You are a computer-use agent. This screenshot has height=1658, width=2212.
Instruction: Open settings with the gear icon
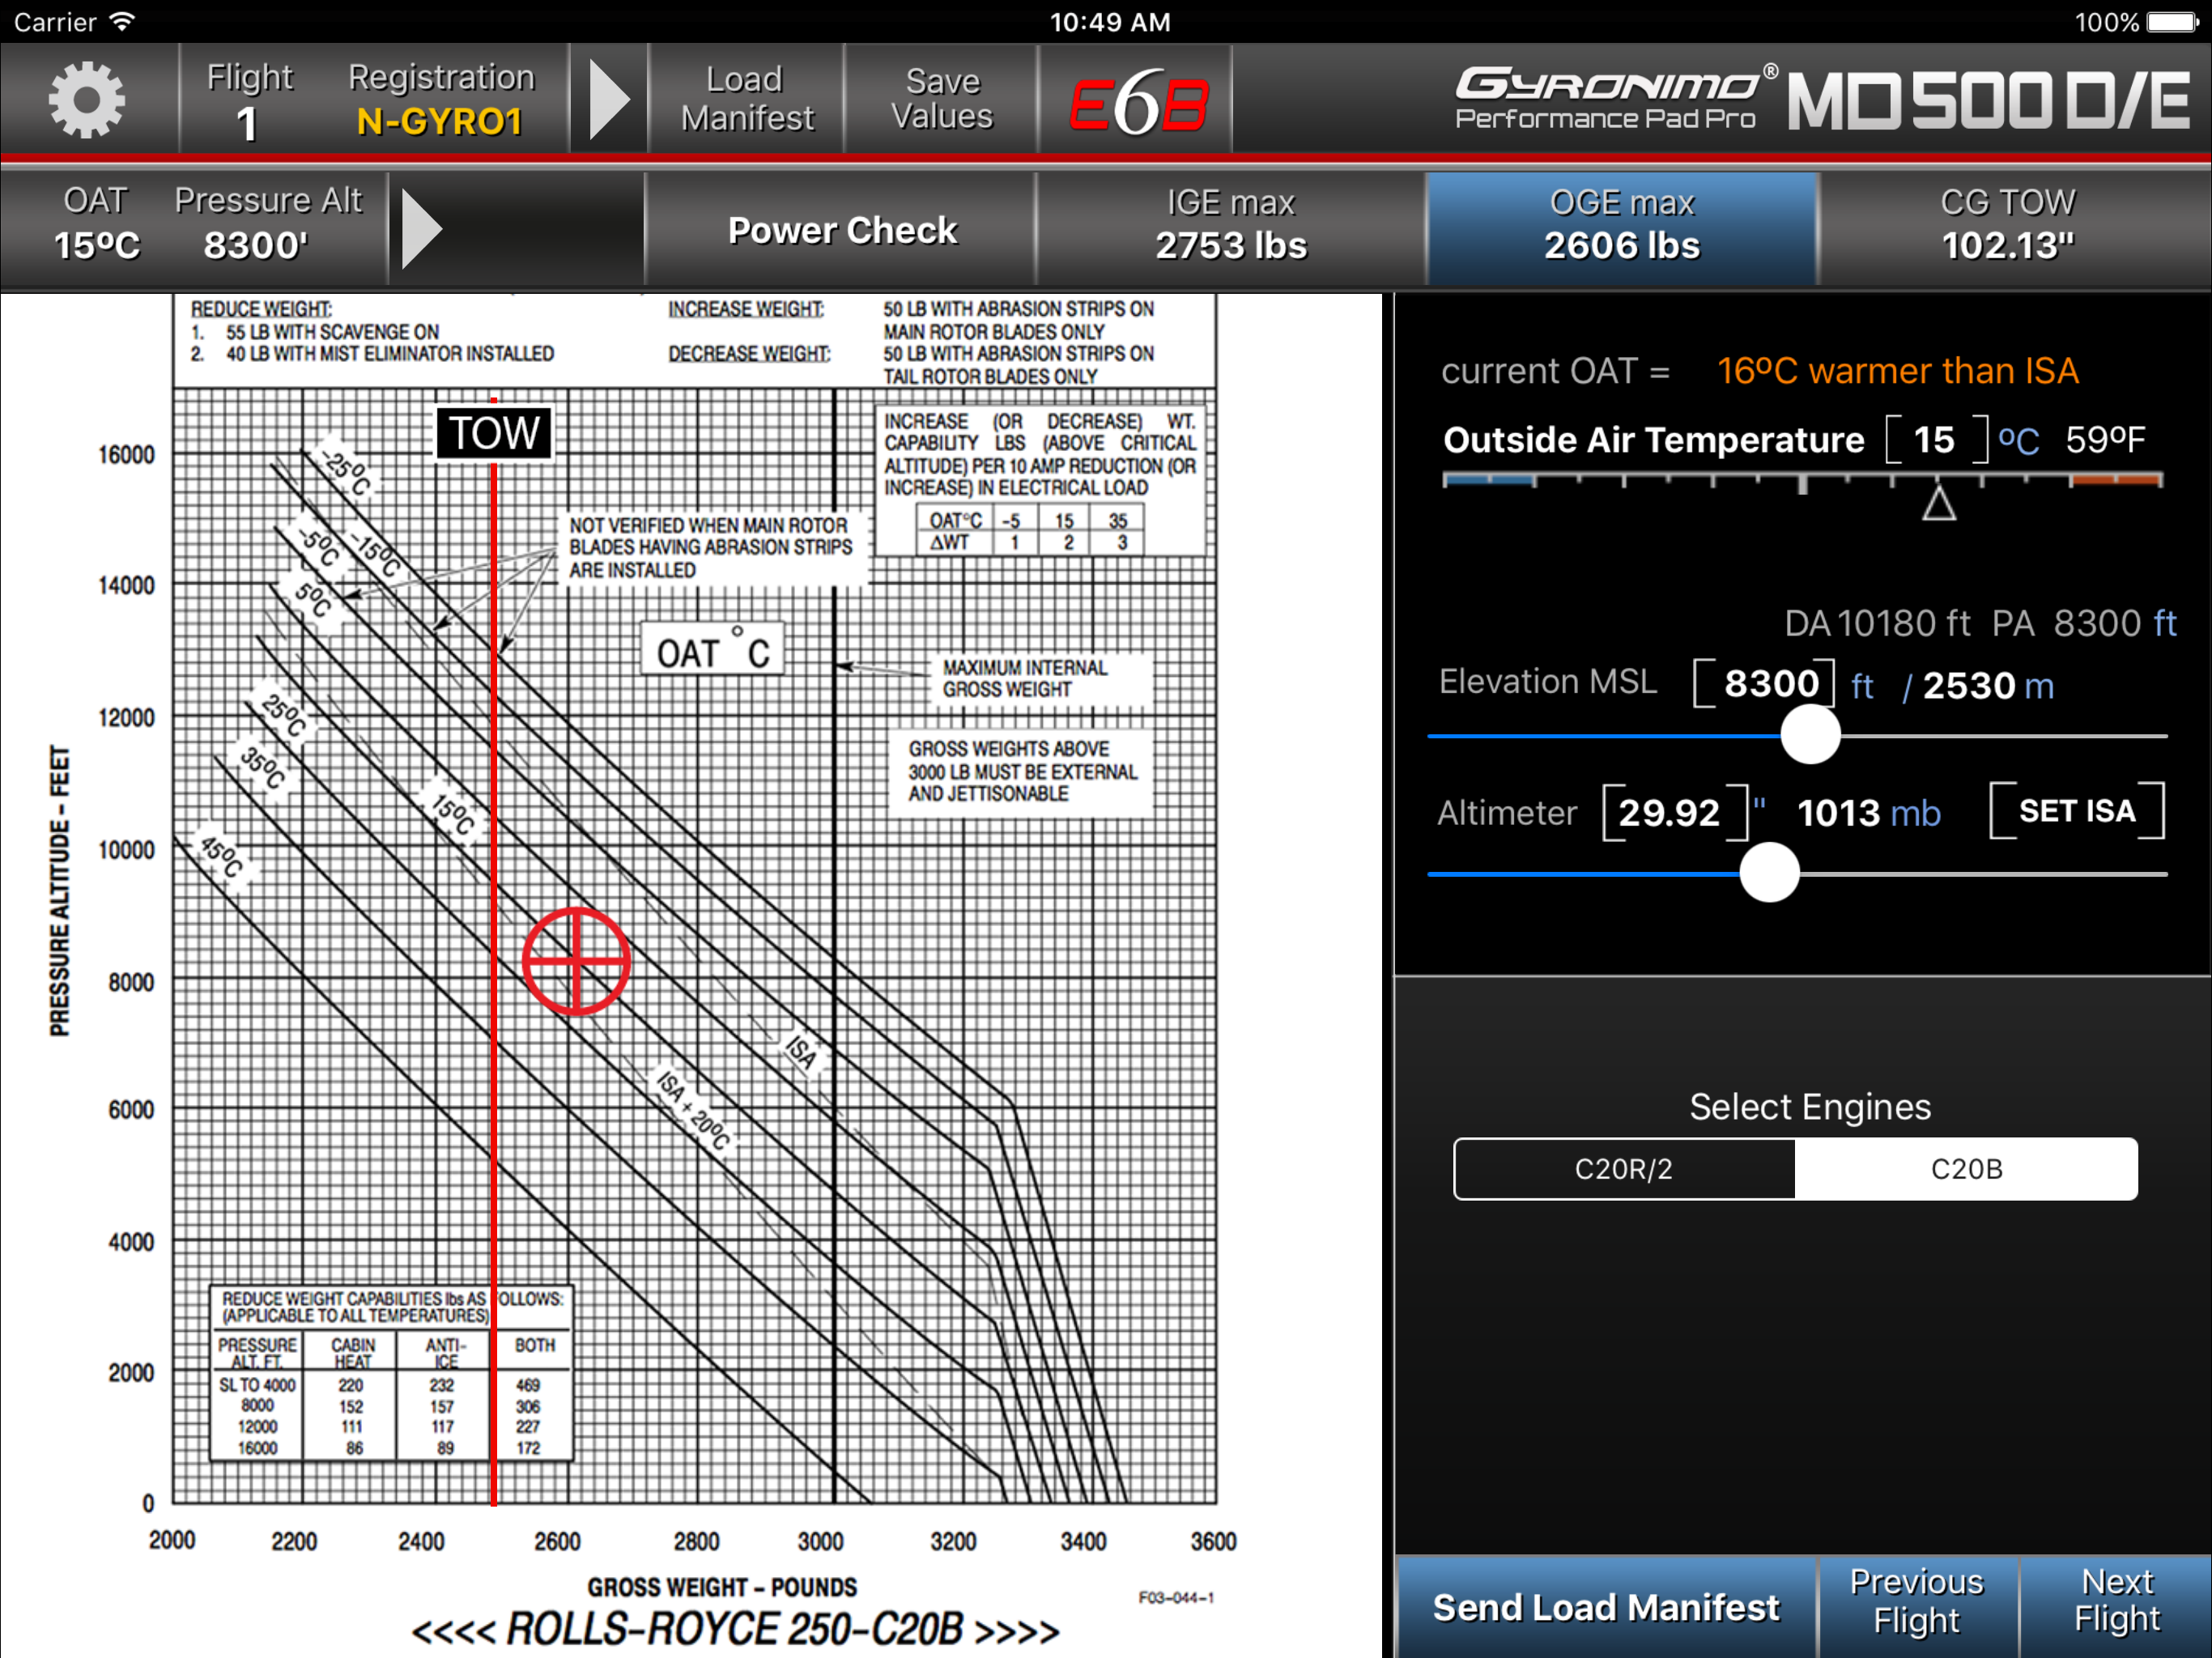pyautogui.click(x=88, y=99)
